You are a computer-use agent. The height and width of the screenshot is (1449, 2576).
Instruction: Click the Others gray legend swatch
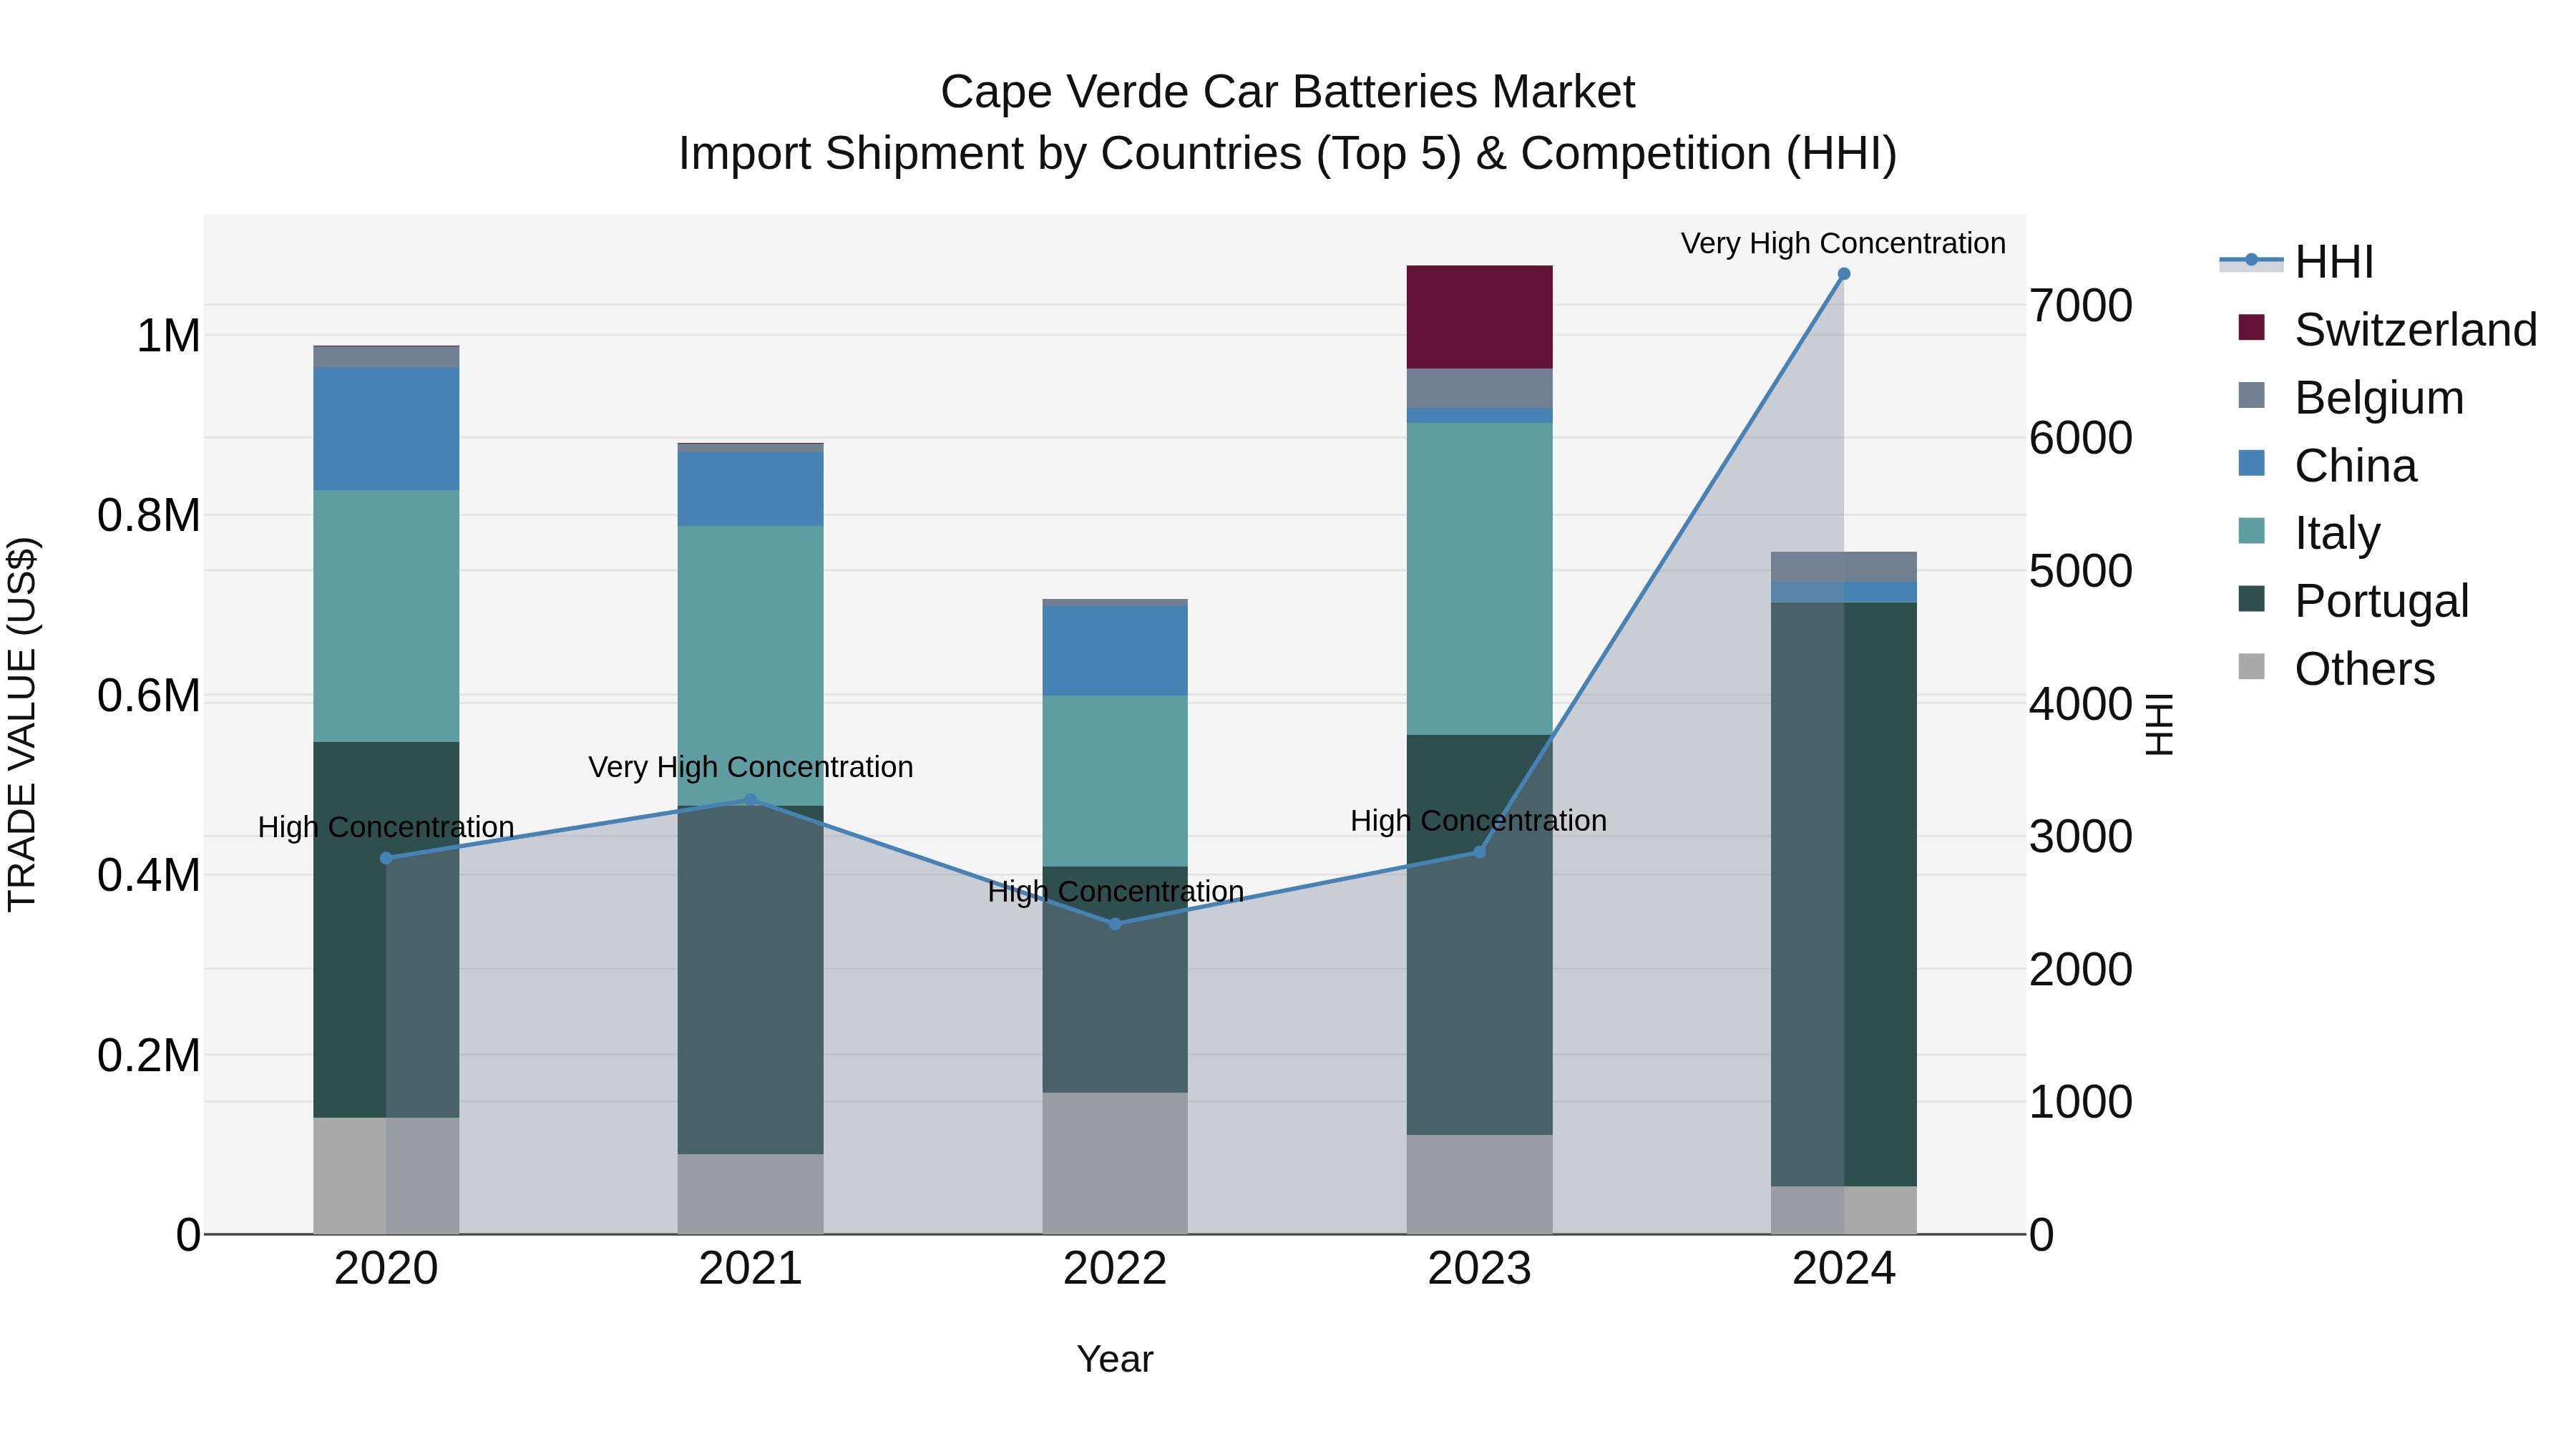click(2251, 666)
